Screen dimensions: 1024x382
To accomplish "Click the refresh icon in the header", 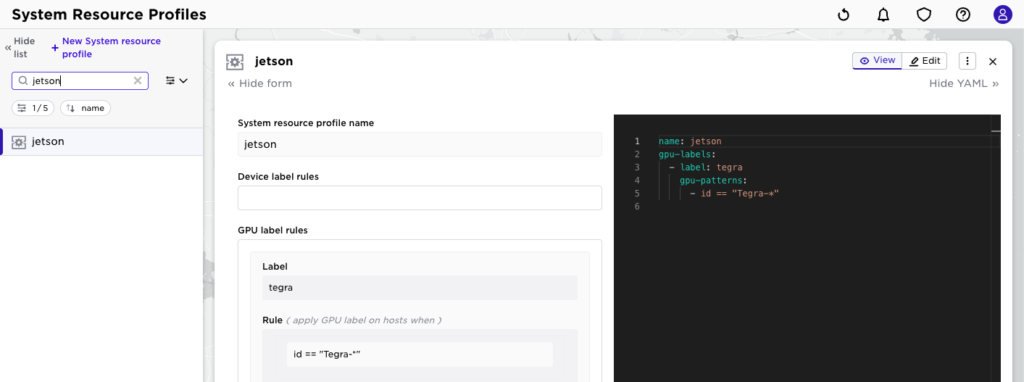I will click(843, 14).
